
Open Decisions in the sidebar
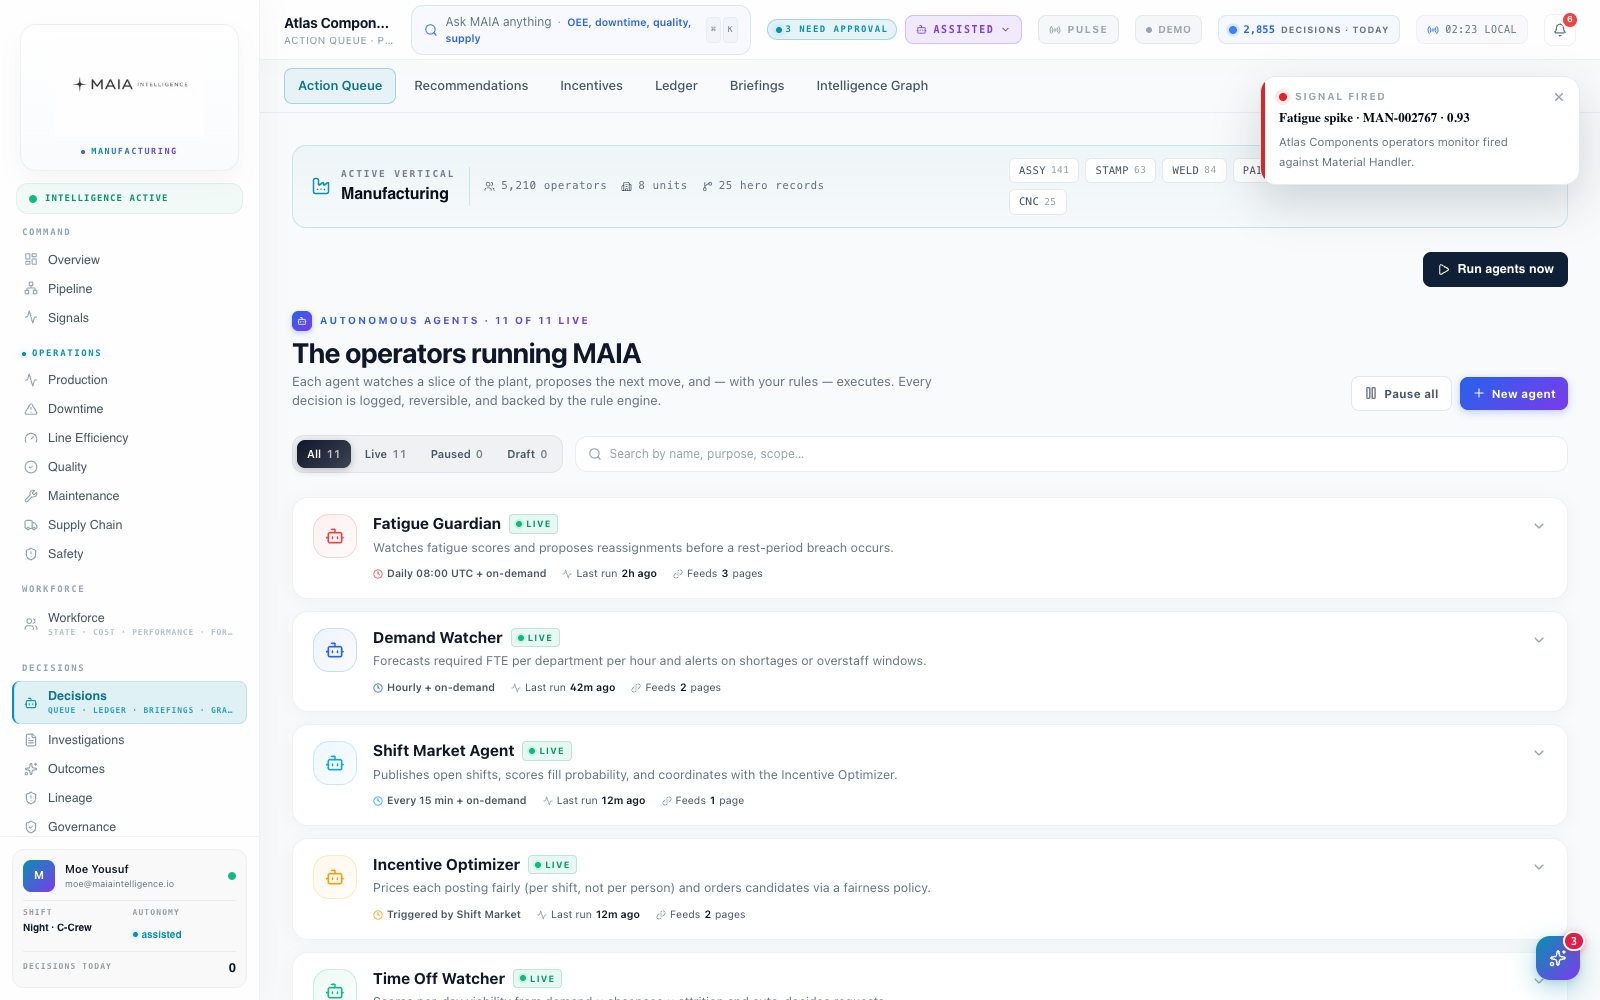pyautogui.click(x=130, y=702)
